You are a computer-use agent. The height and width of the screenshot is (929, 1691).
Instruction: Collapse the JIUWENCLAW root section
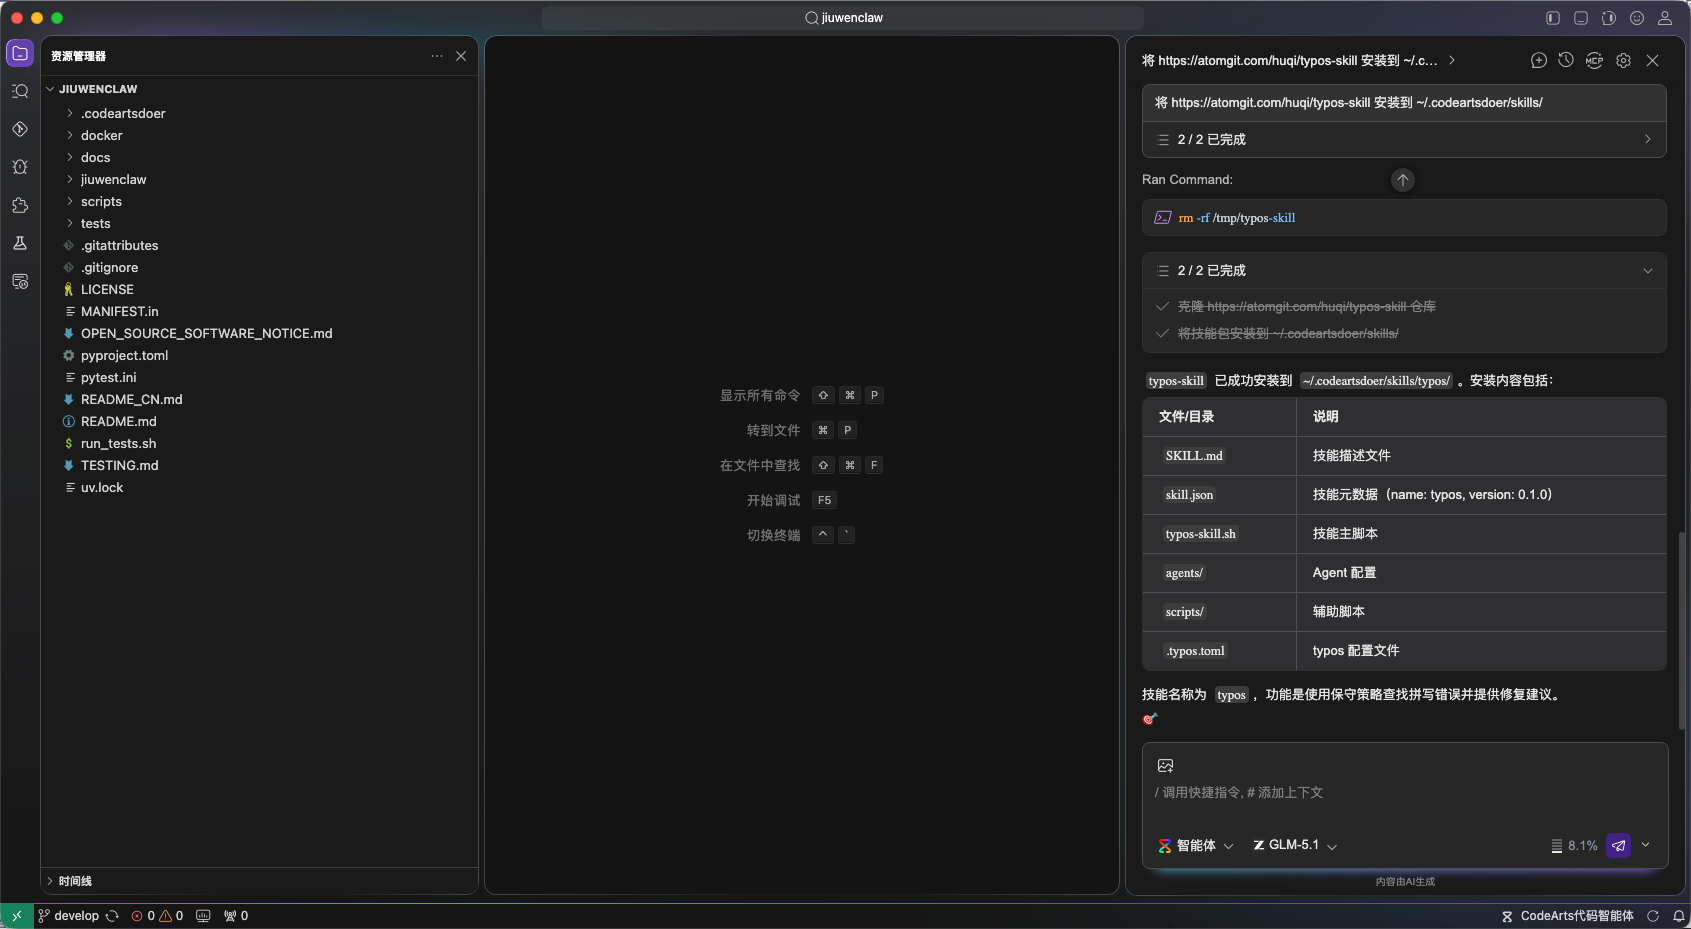[259, 89]
